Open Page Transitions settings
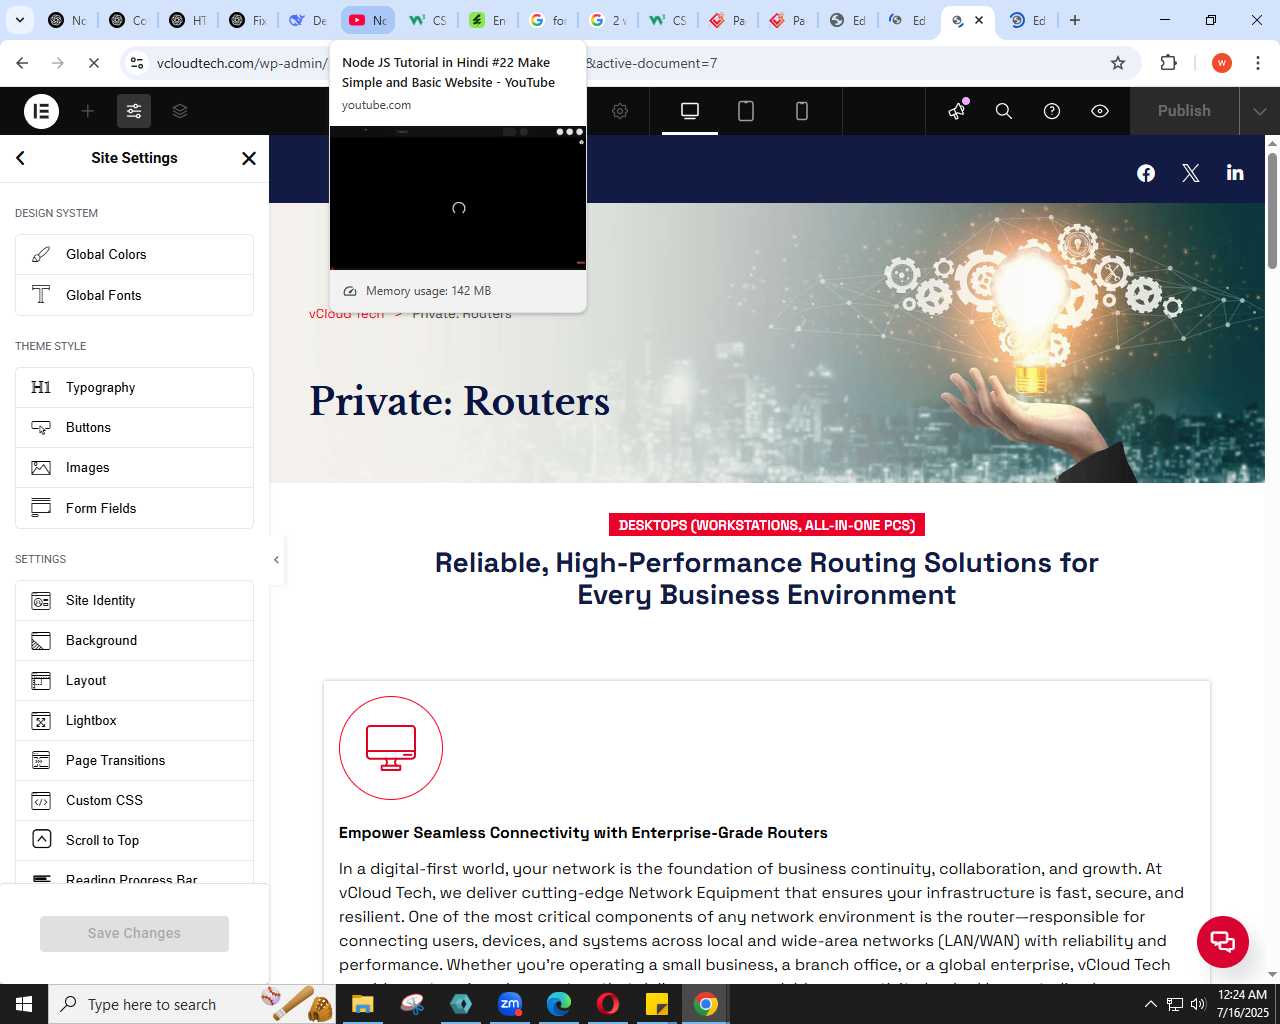This screenshot has height=1024, width=1280. (134, 761)
